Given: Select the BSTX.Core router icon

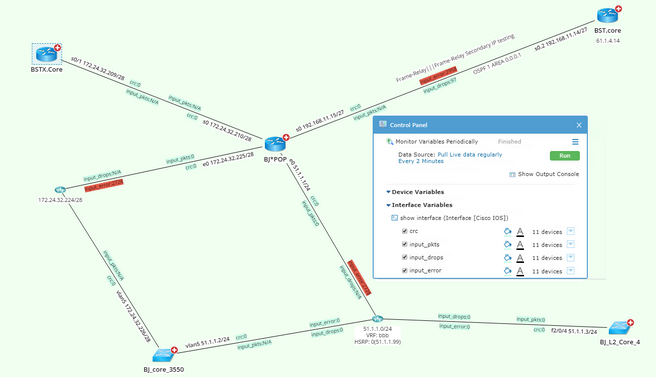Looking at the screenshot, I should point(46,54).
